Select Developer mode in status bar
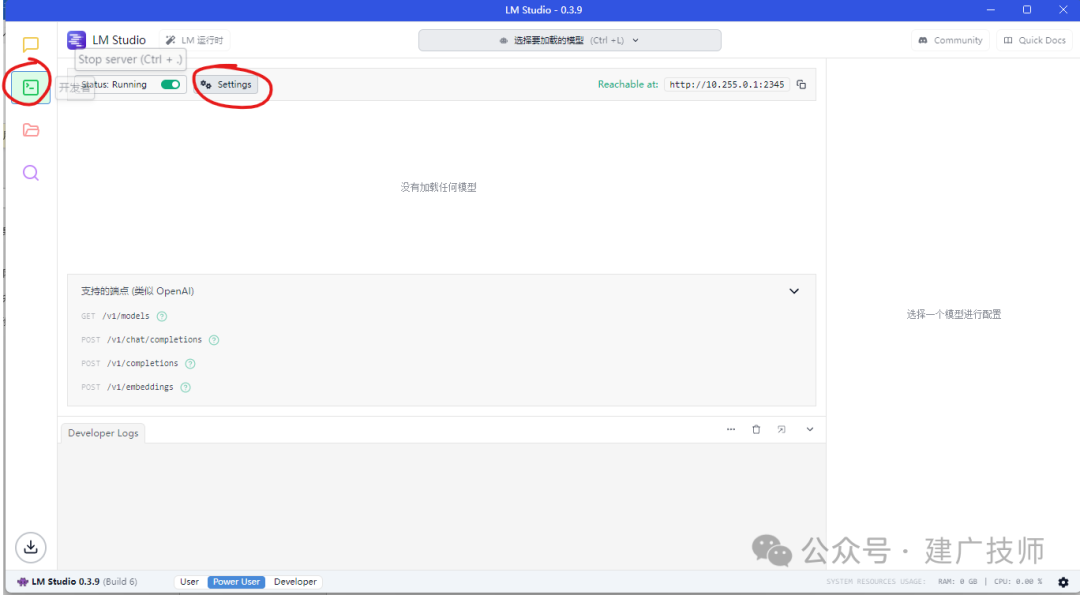The width and height of the screenshot is (1080, 595). coord(295,582)
